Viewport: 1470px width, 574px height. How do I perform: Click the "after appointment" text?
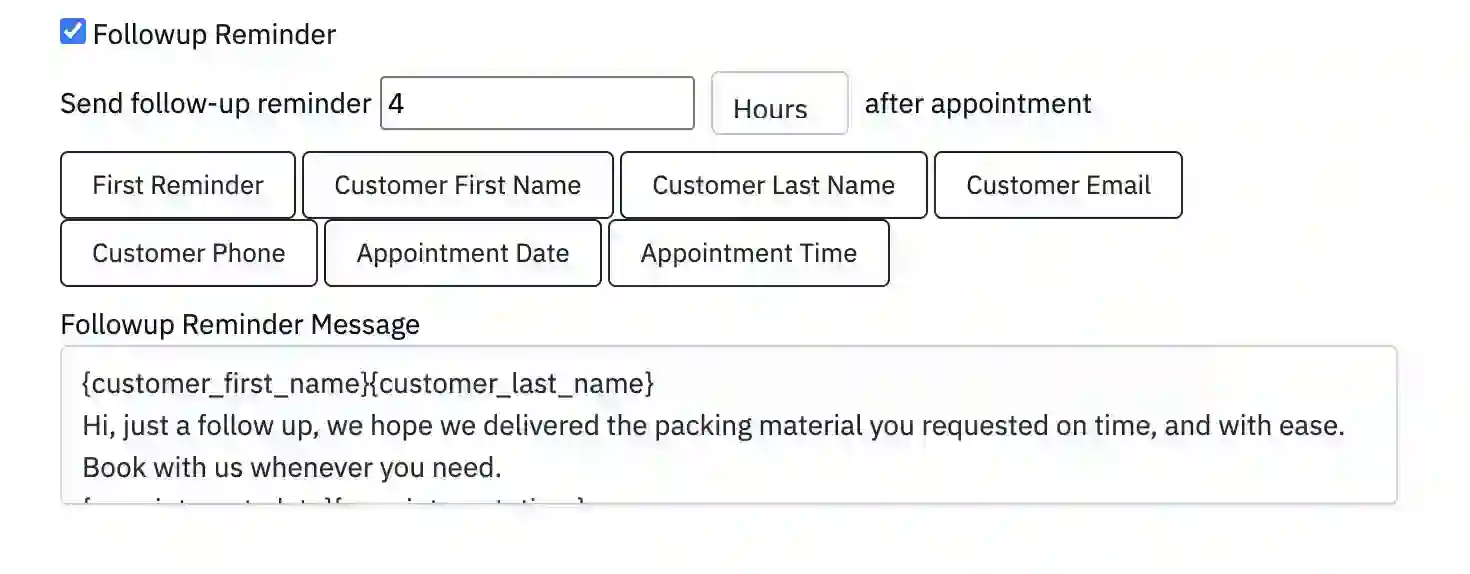[x=978, y=104]
